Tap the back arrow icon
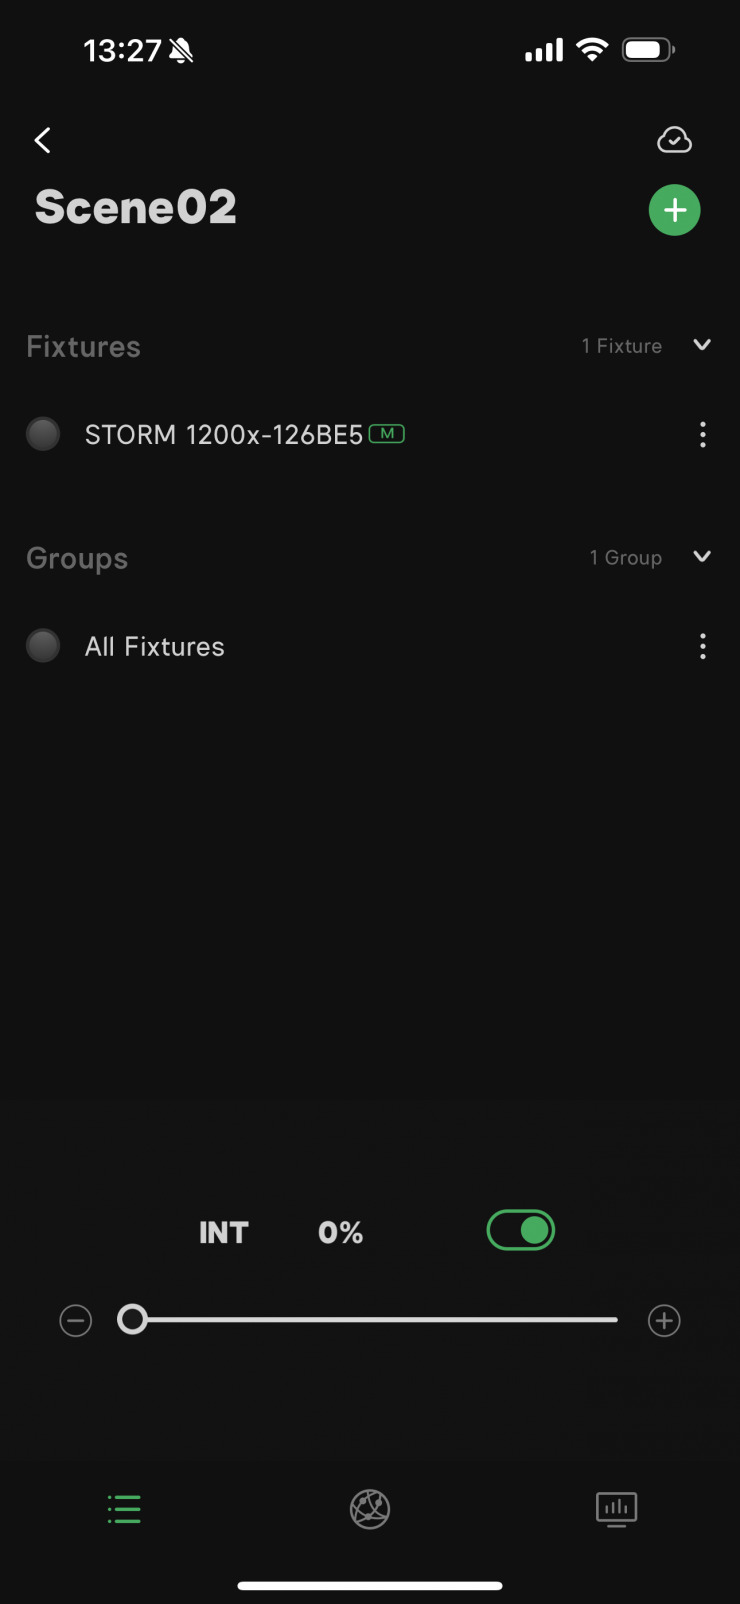The width and height of the screenshot is (740, 1604). click(x=42, y=141)
